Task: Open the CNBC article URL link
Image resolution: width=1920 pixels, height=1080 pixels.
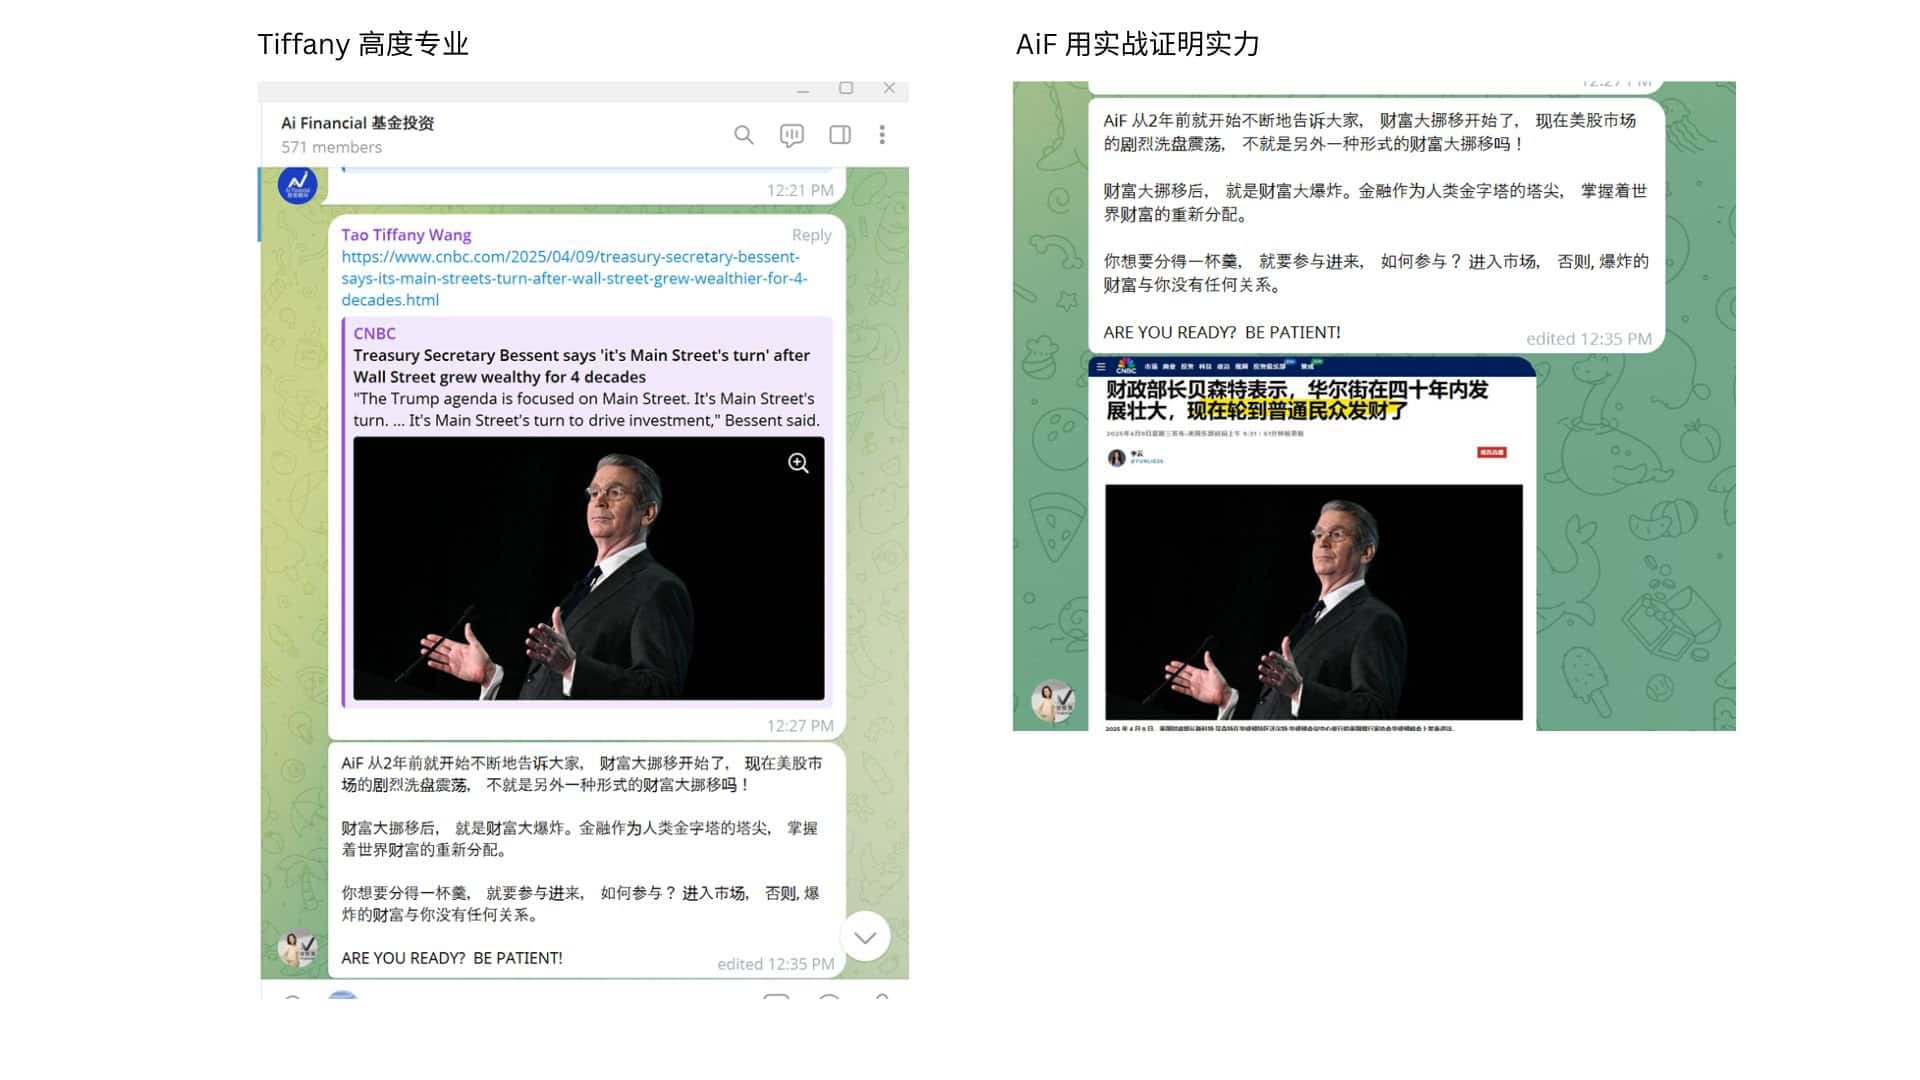Action: pos(574,278)
